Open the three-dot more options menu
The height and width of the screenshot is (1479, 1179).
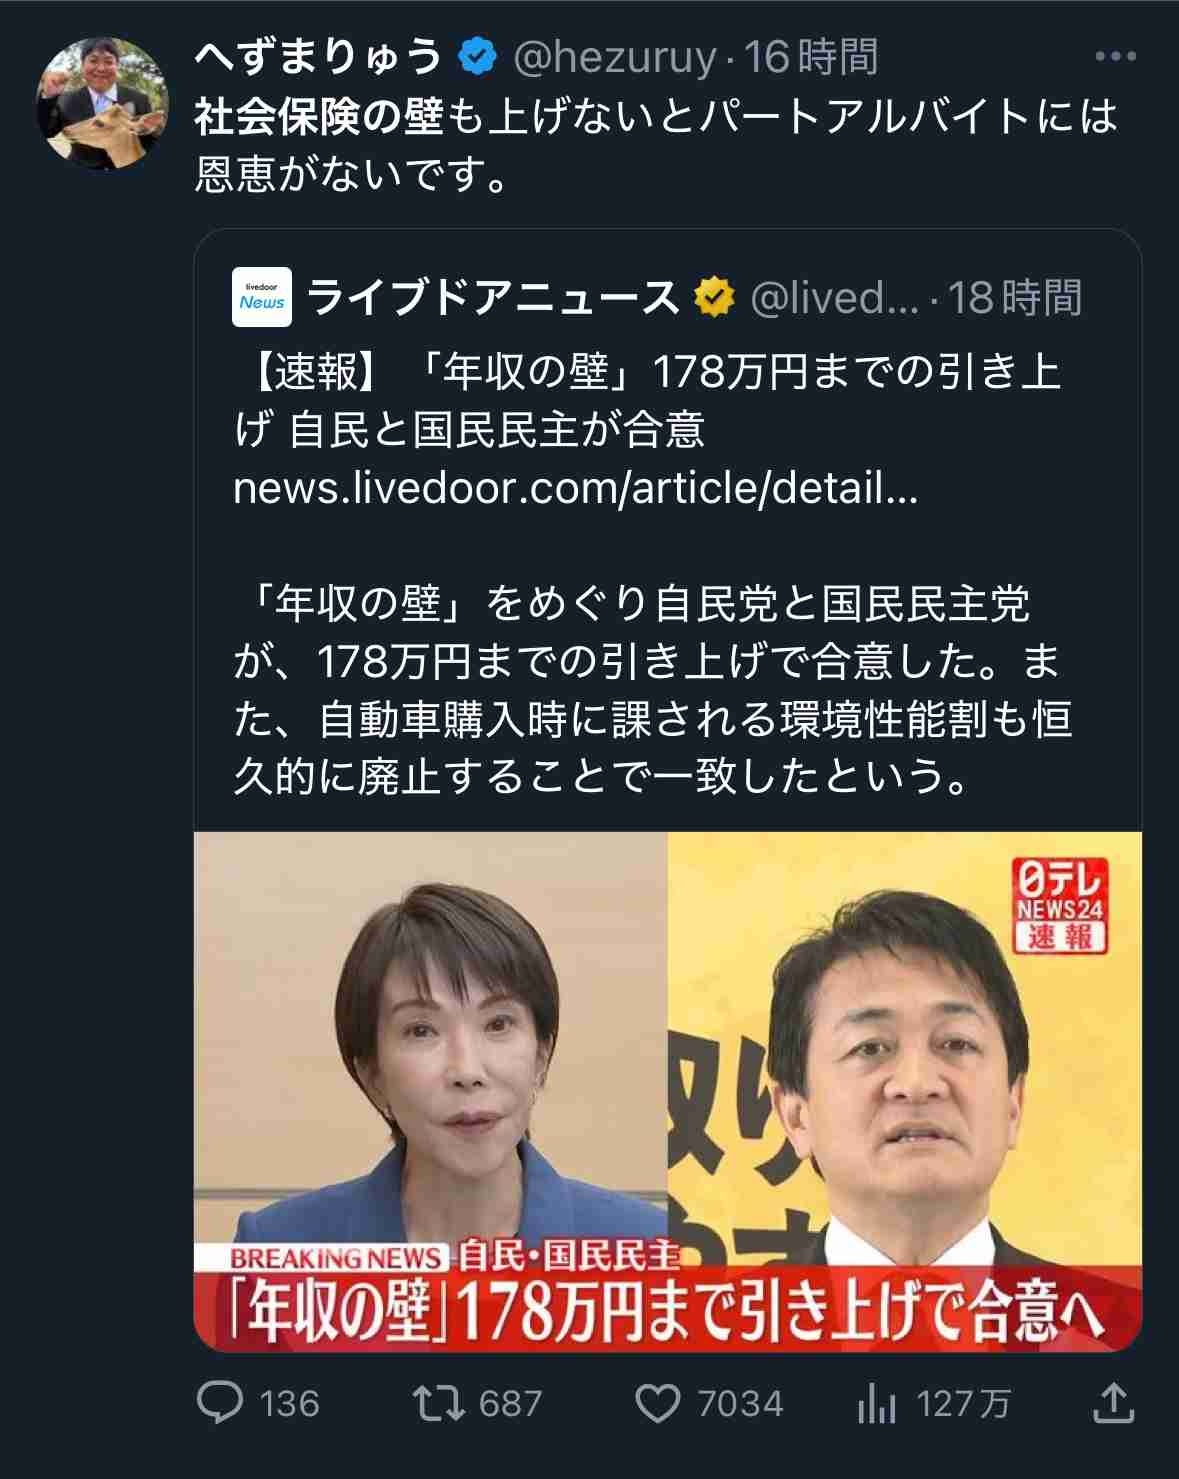[x=1115, y=57]
